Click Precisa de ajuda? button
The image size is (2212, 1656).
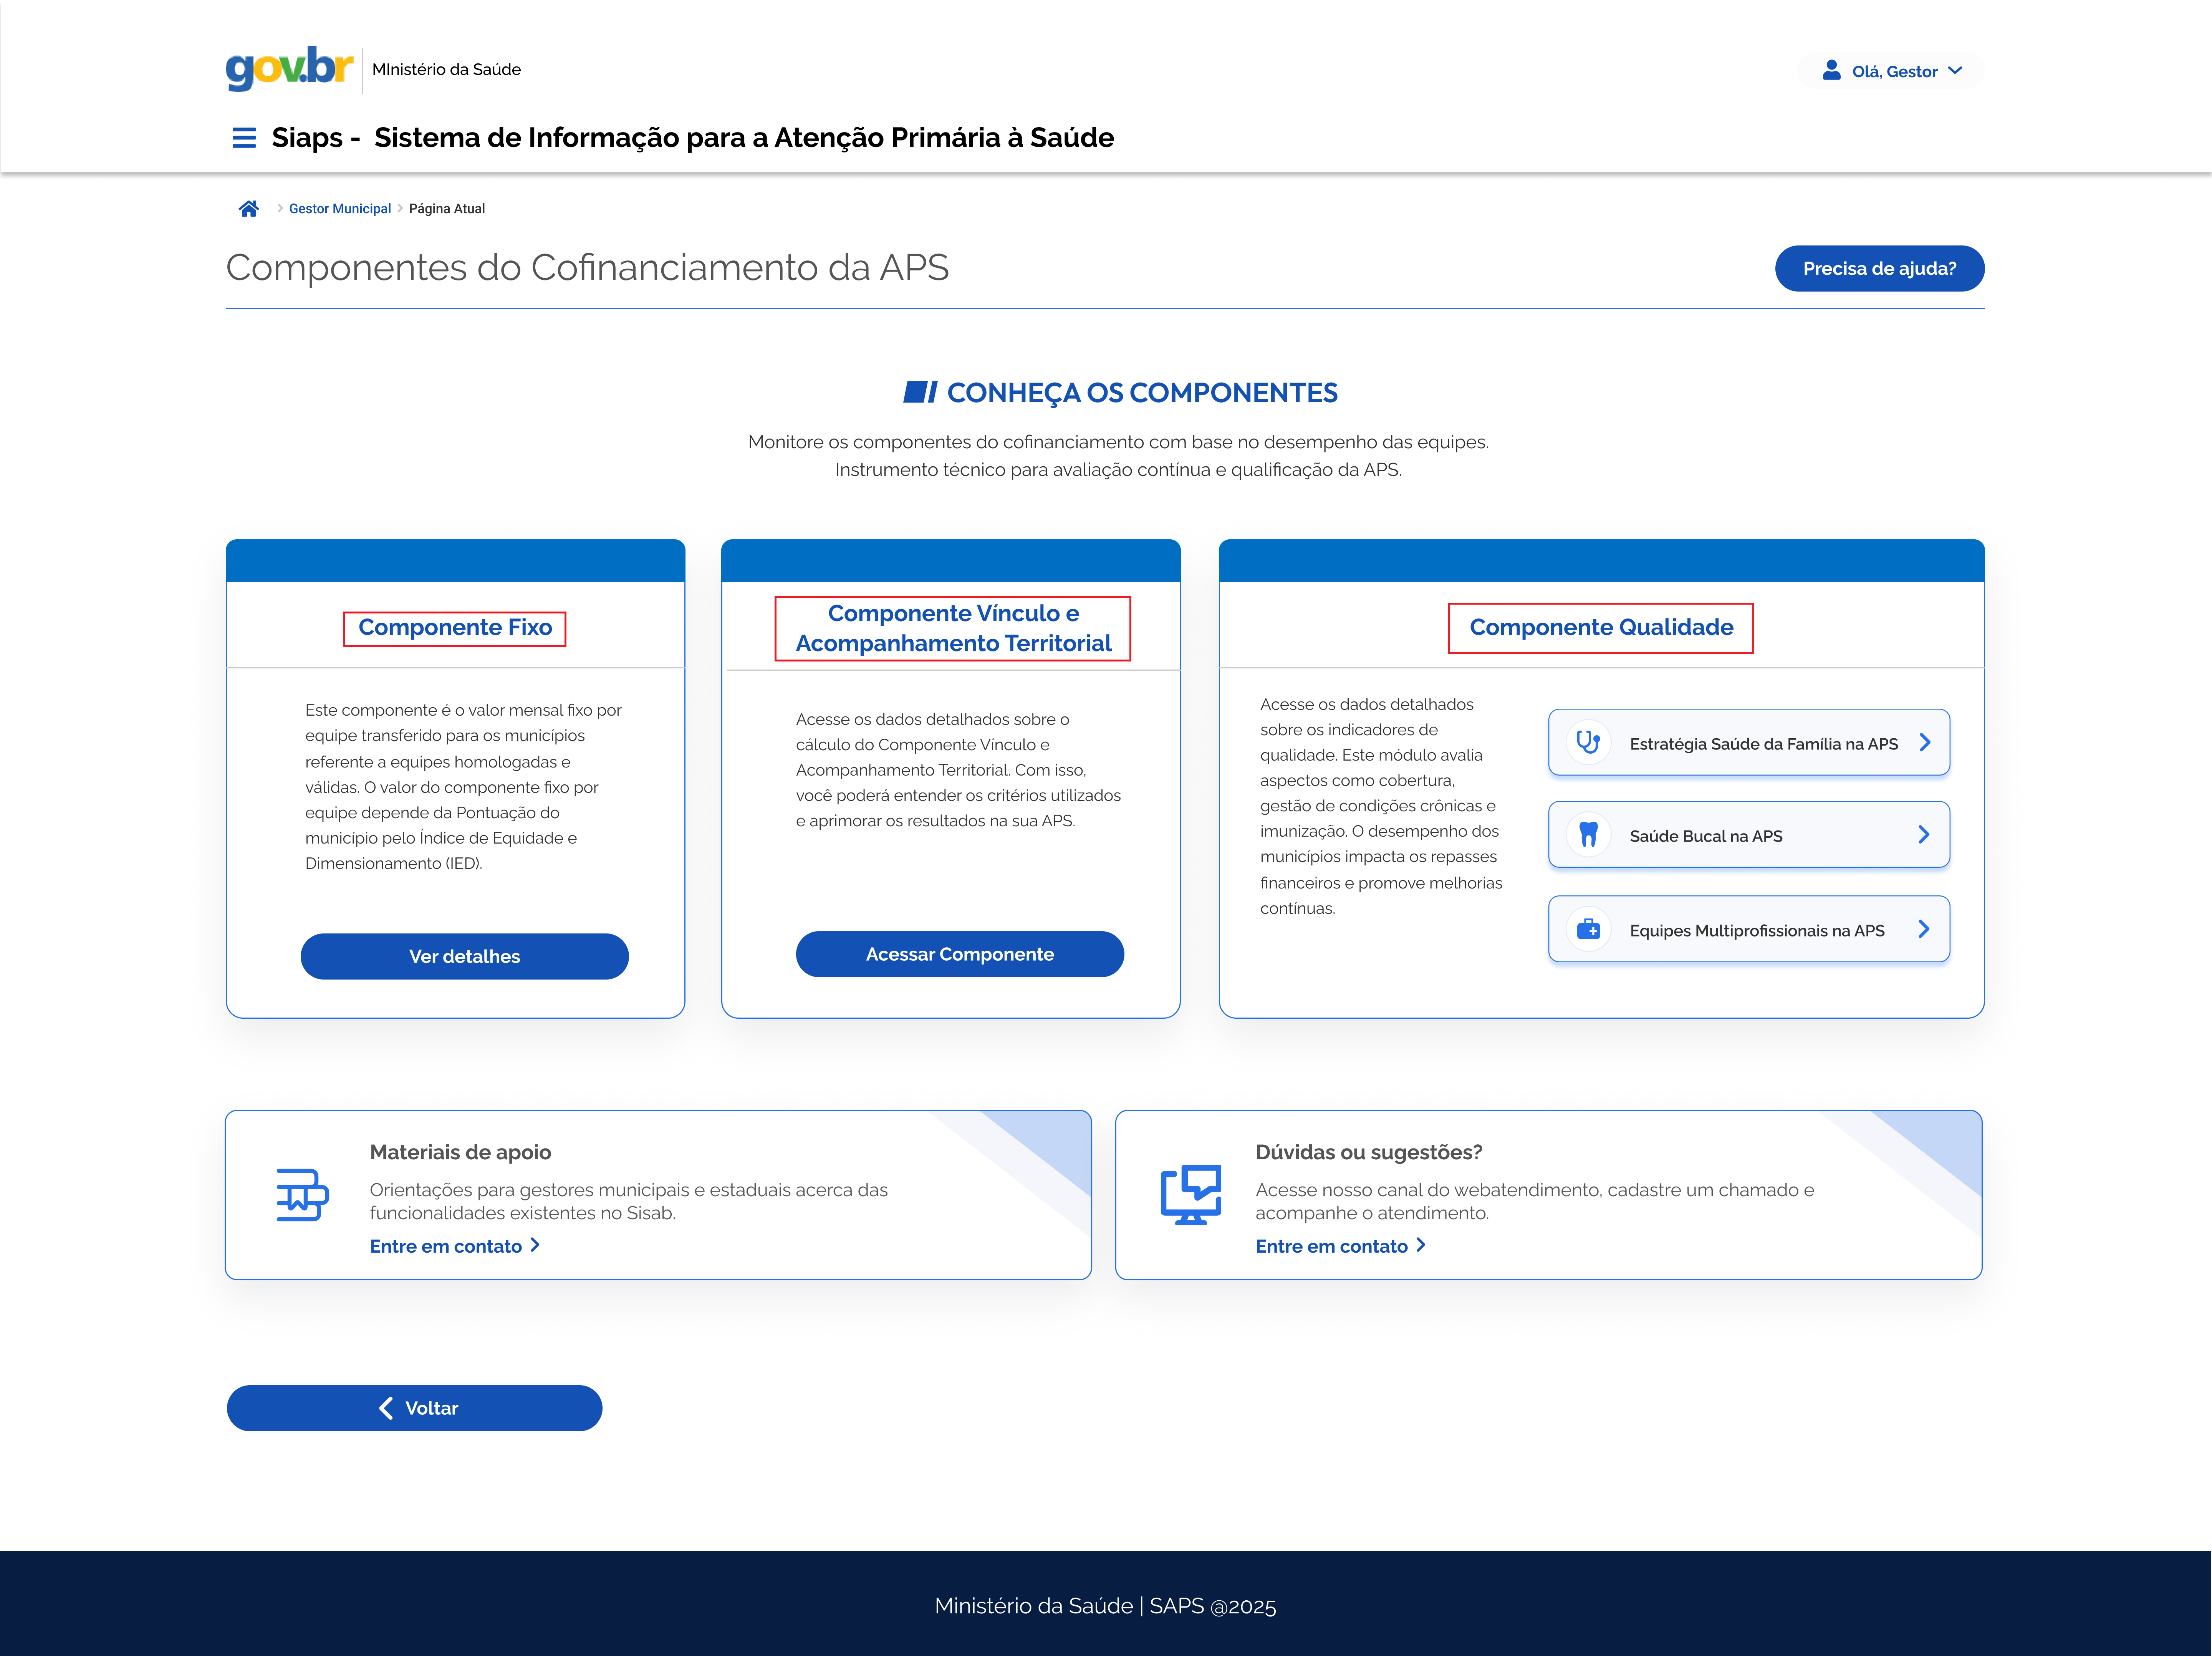click(1879, 269)
